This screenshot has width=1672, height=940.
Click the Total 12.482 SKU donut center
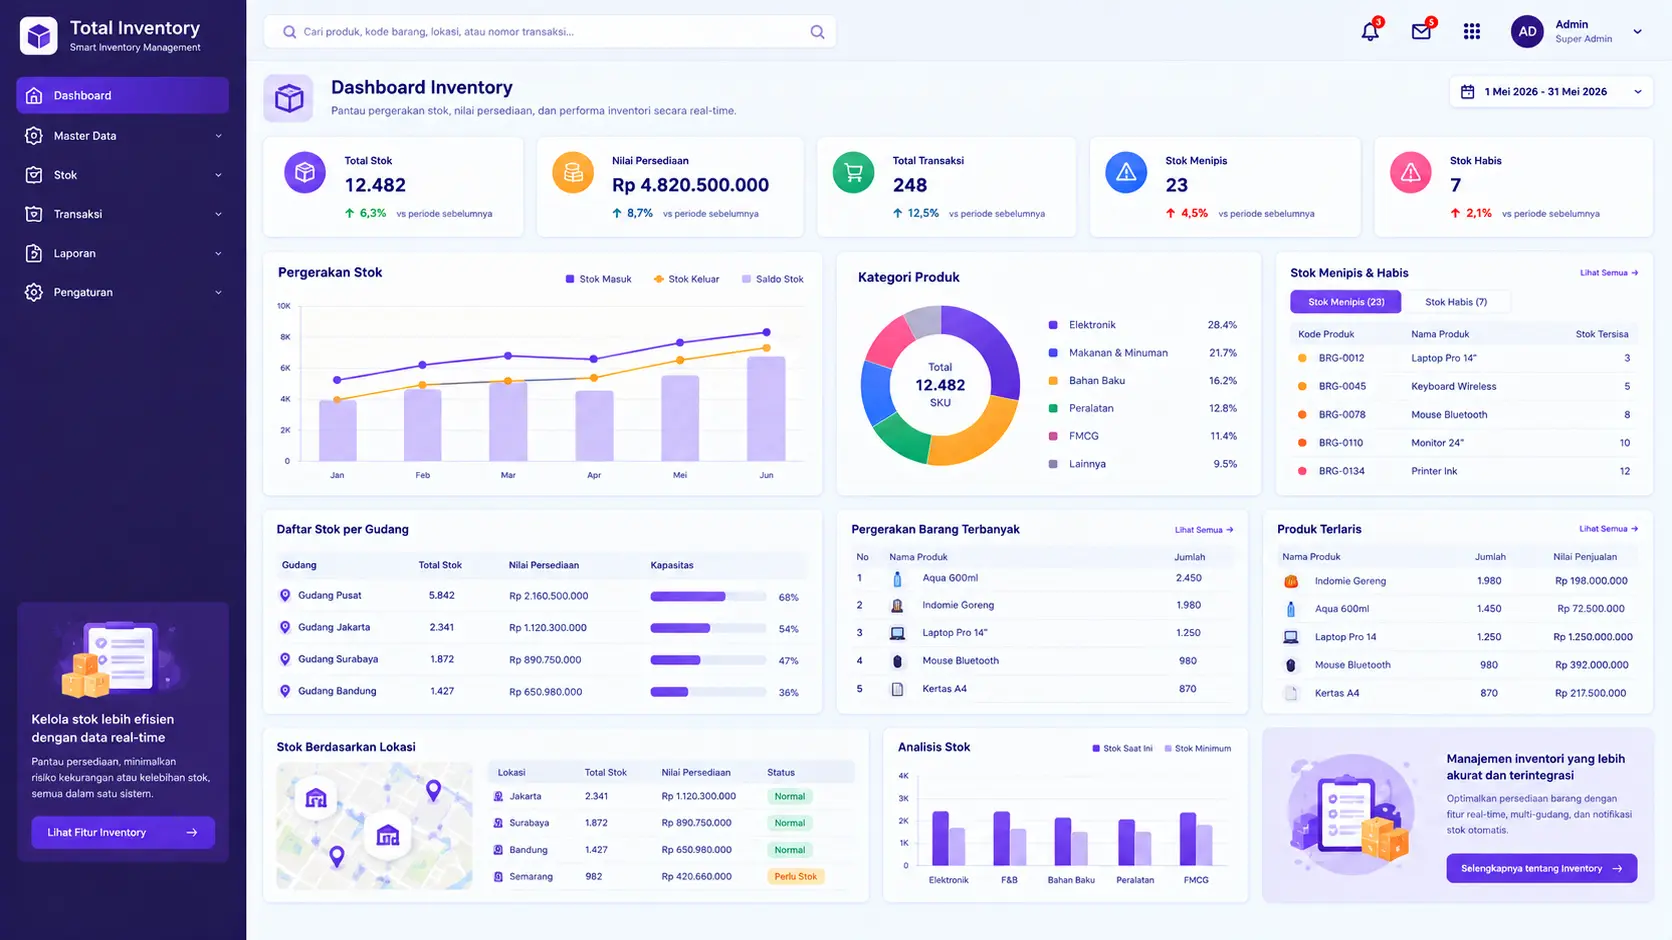(x=940, y=385)
